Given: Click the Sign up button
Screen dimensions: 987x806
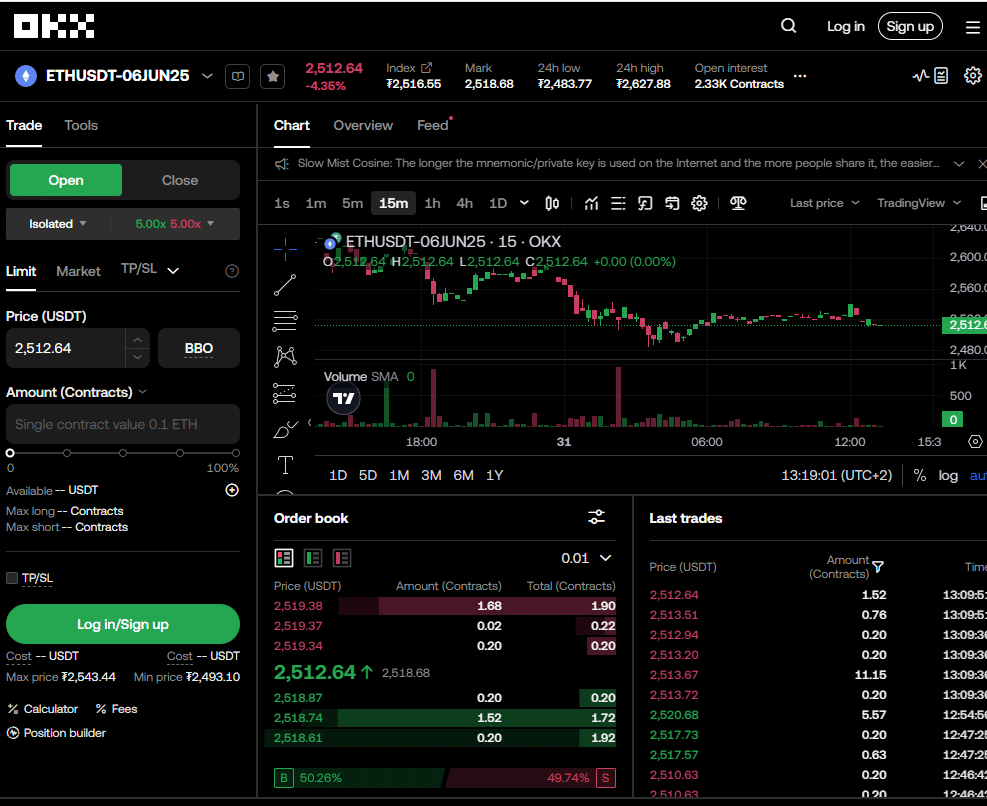Looking at the screenshot, I should [910, 26].
